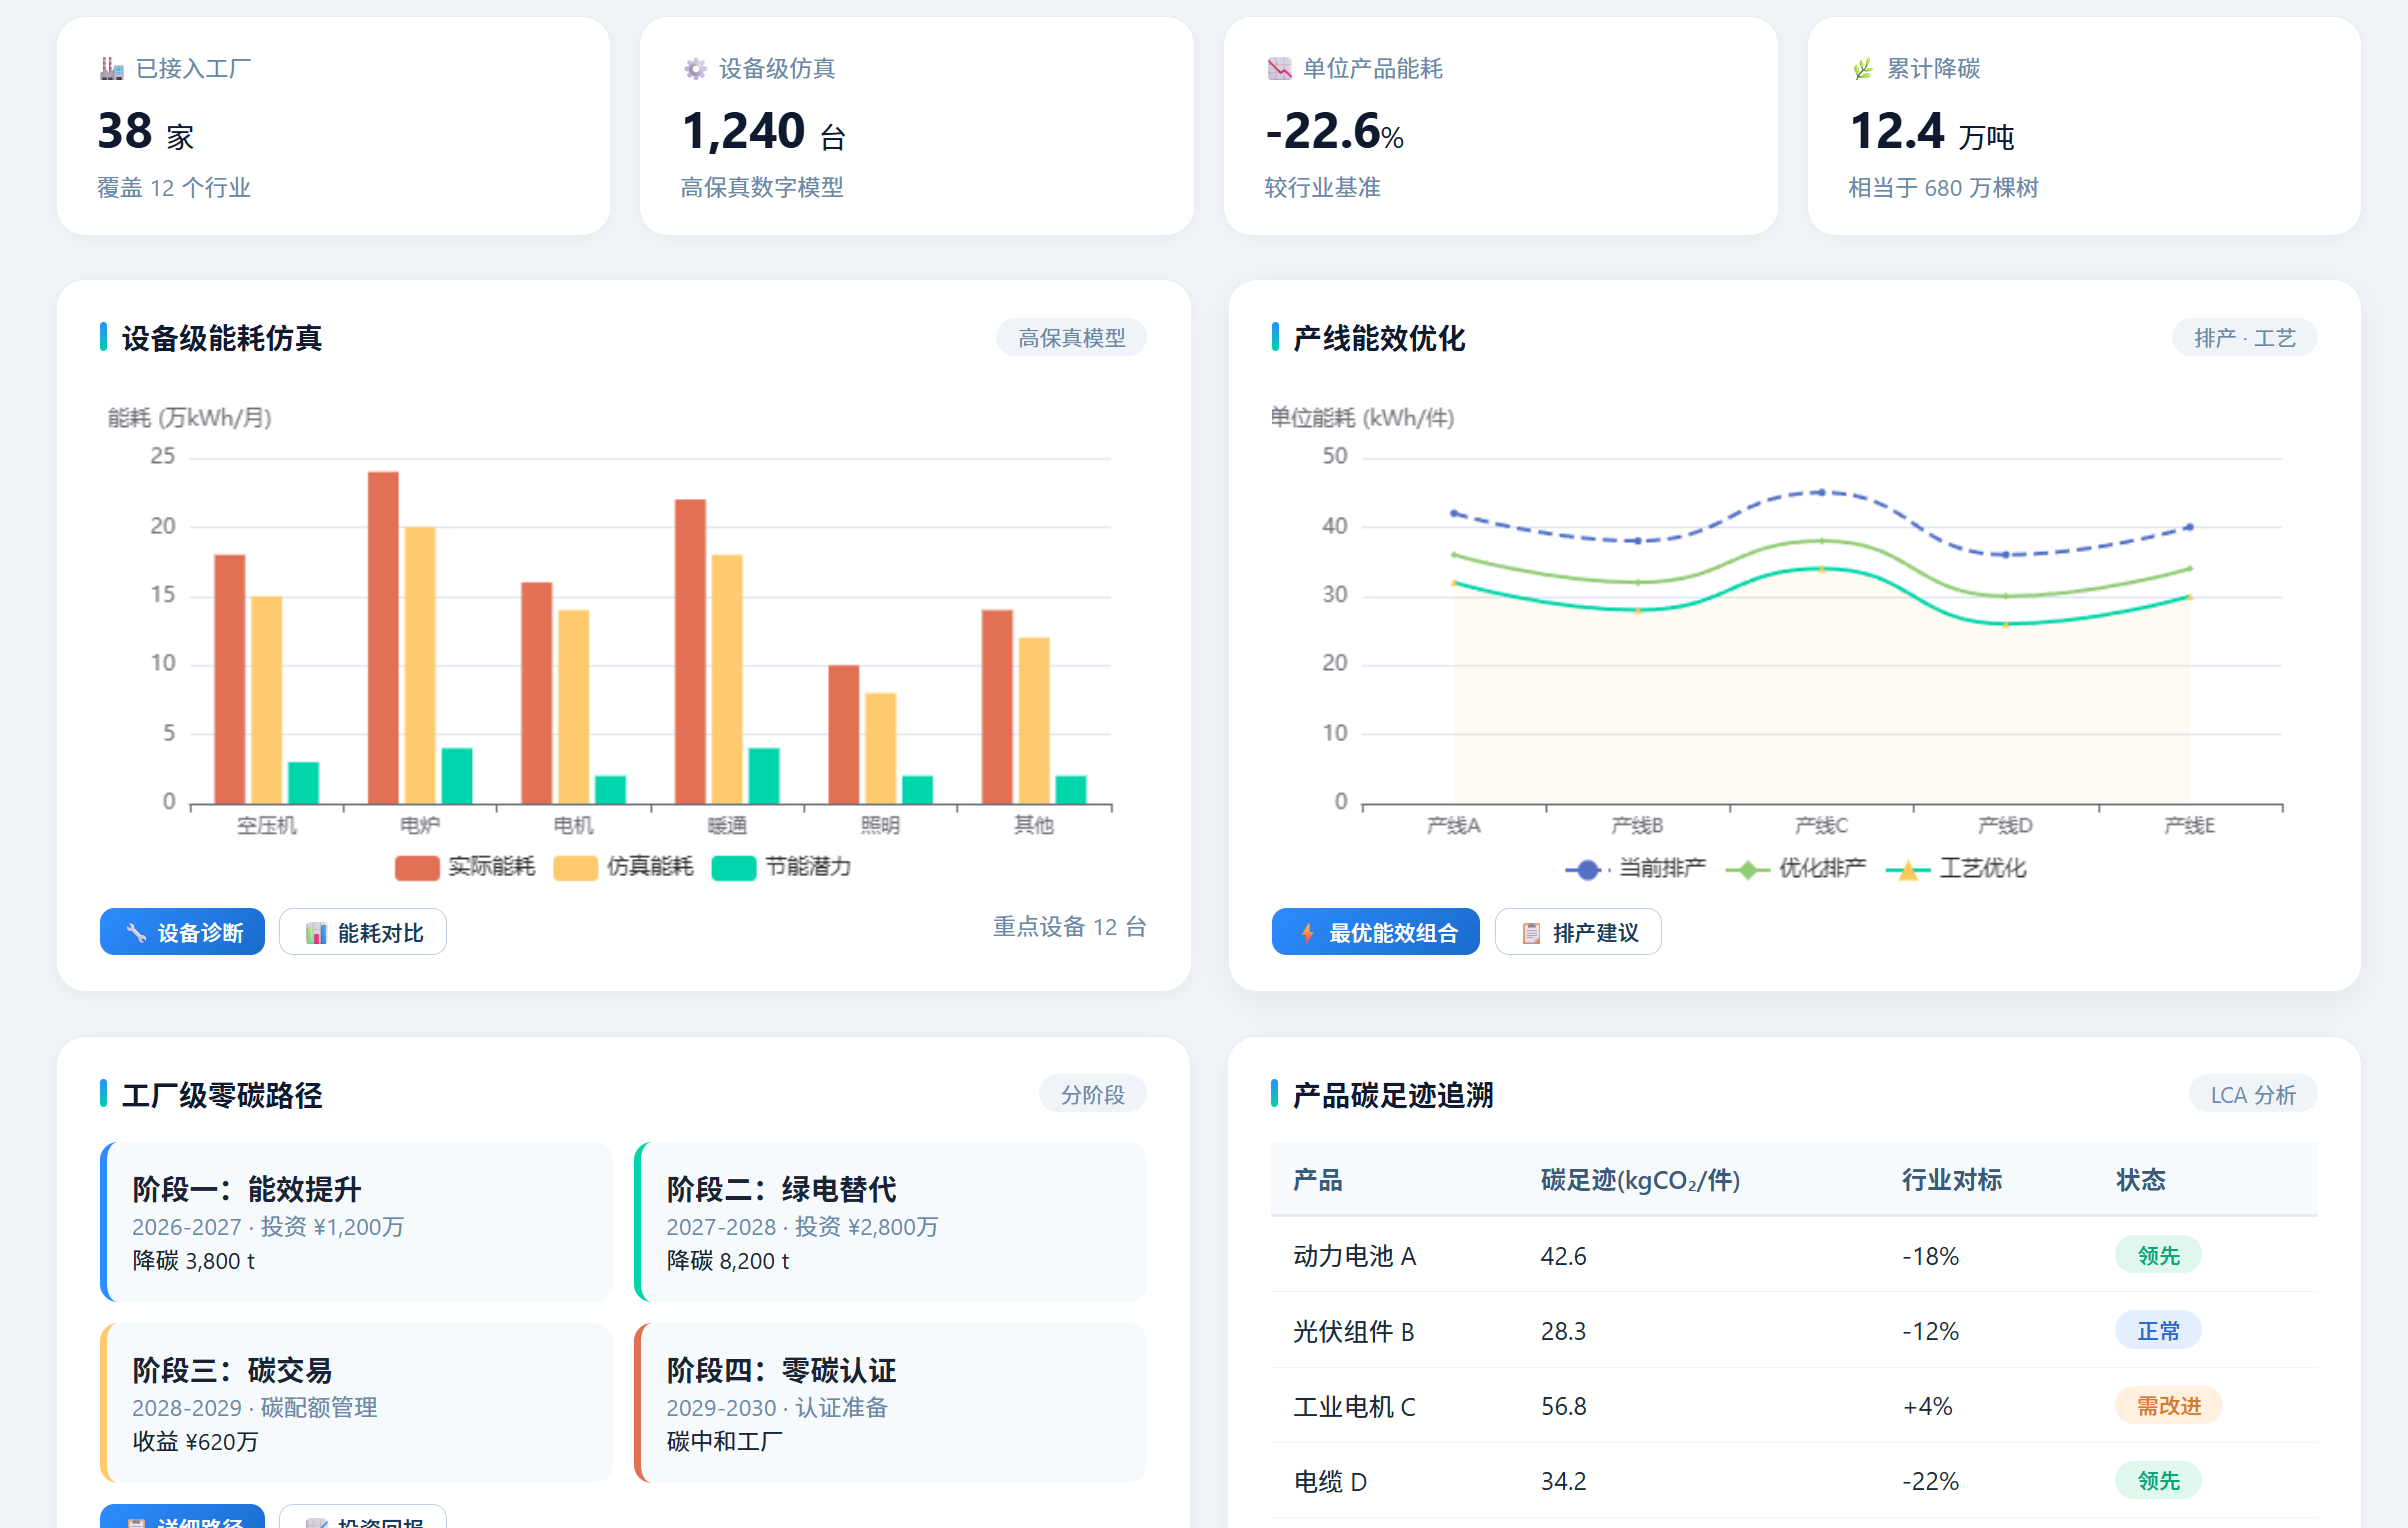2408x1528 pixels.
Task: Click the clipboard icon in 排产建议
Action: click(x=1531, y=933)
